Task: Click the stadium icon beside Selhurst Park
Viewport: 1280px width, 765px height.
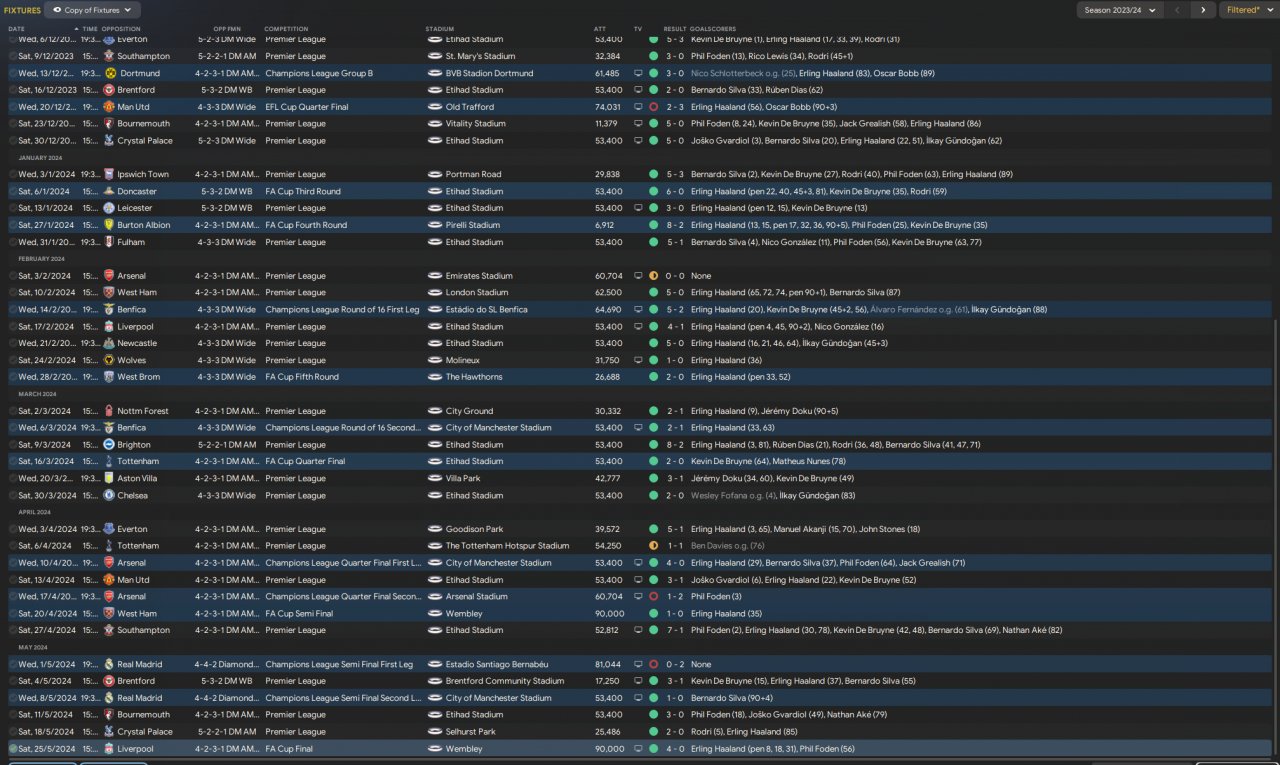Action: point(434,731)
